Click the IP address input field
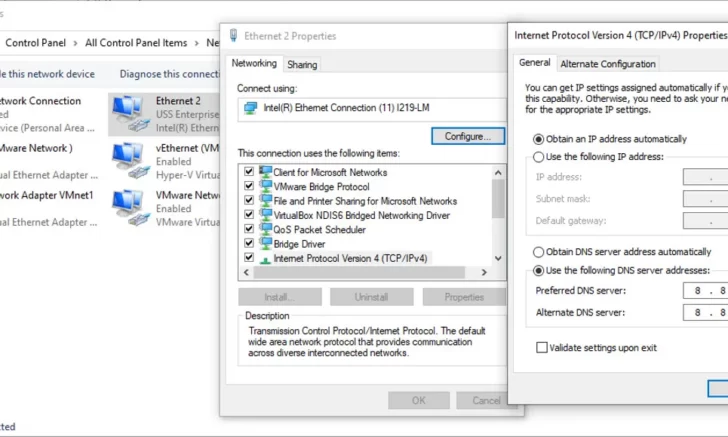This screenshot has height=437, width=728. [x=706, y=177]
